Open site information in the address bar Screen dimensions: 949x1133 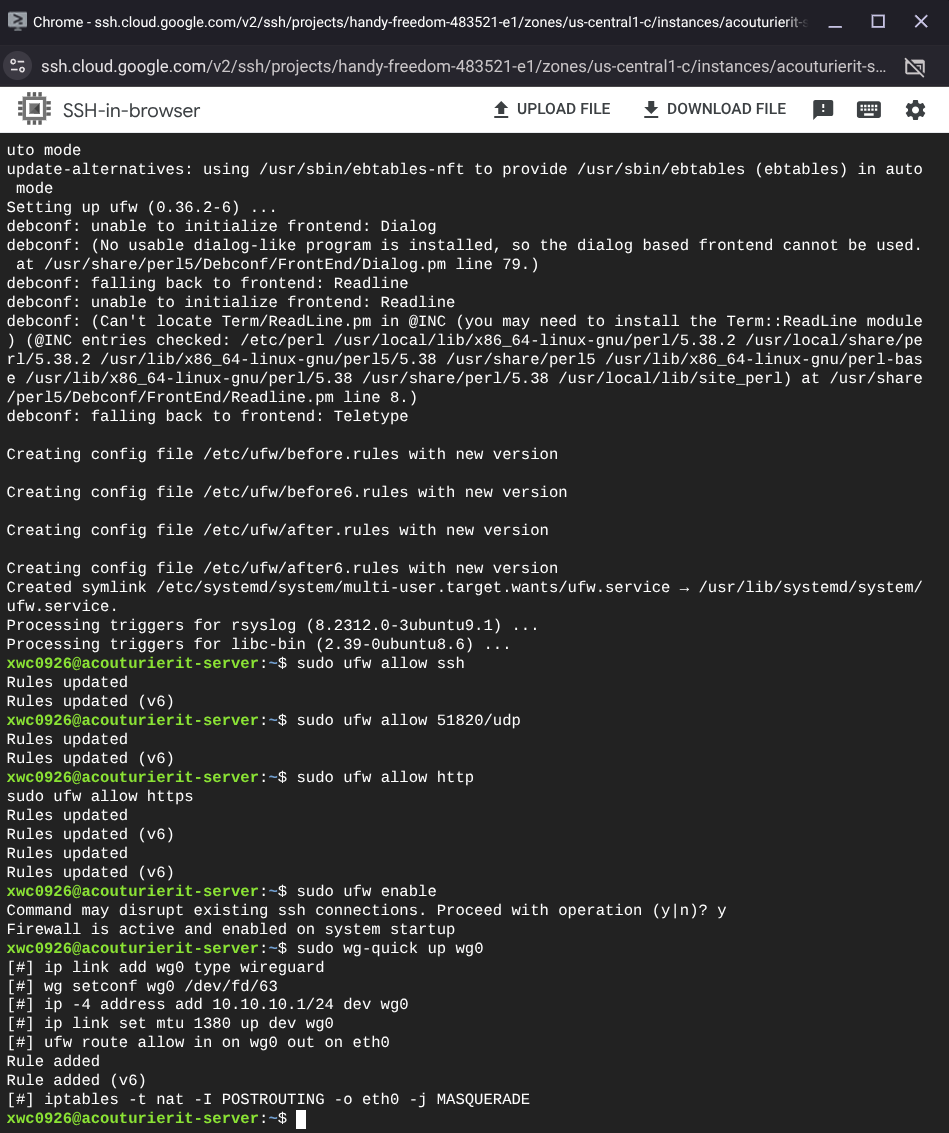(x=19, y=66)
